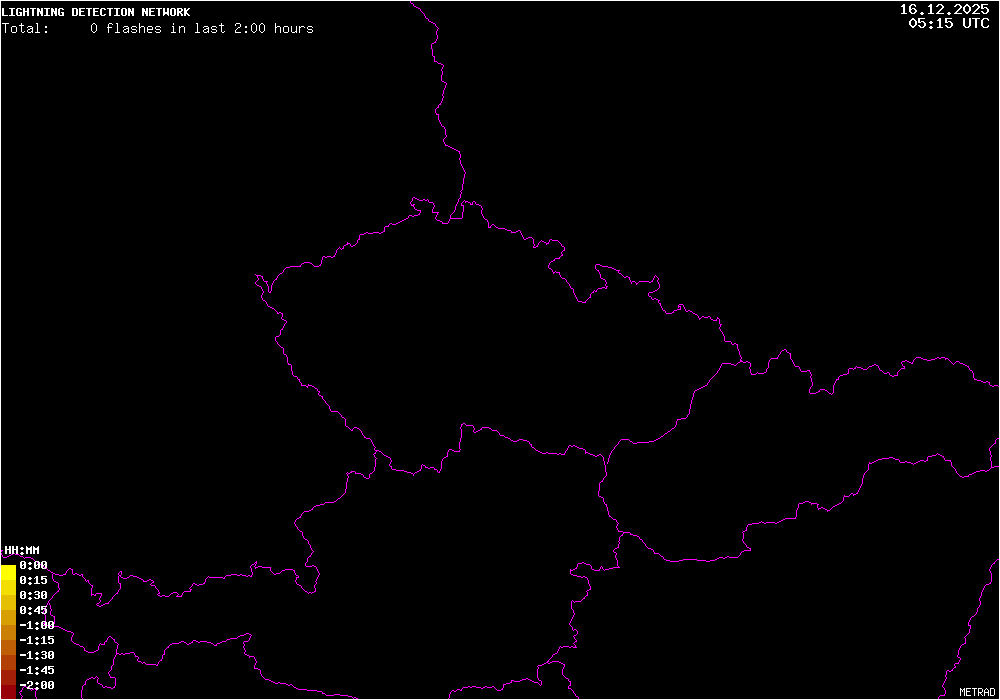
Task: Click the -2:00 legend time label
Action: tap(36, 685)
